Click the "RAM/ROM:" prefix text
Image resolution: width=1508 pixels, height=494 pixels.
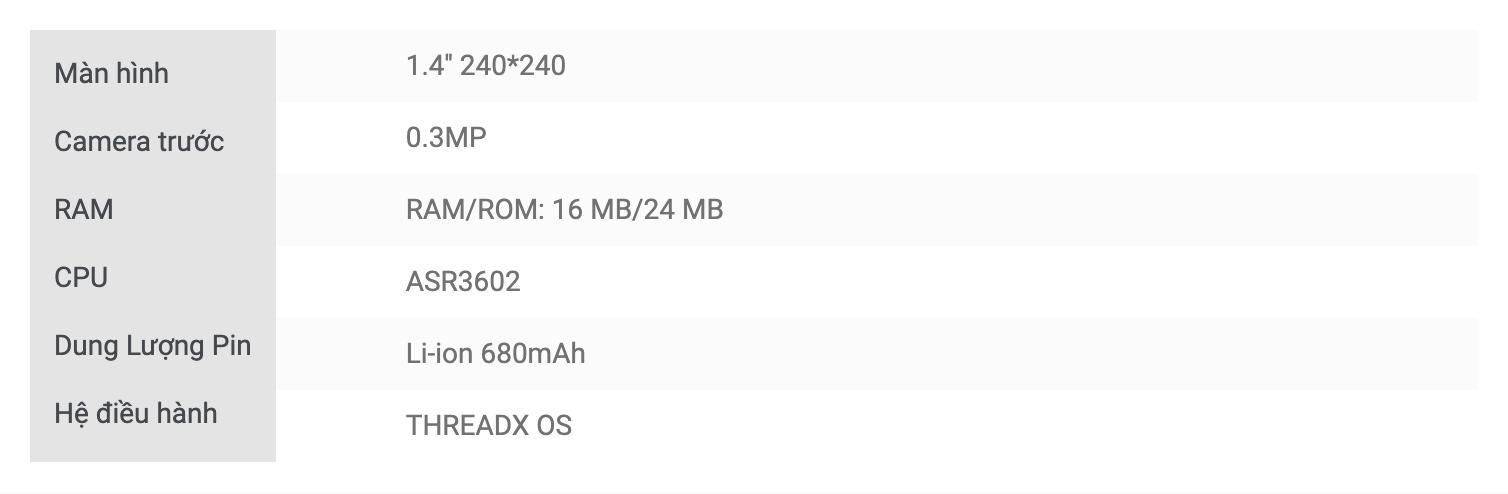click(x=474, y=210)
